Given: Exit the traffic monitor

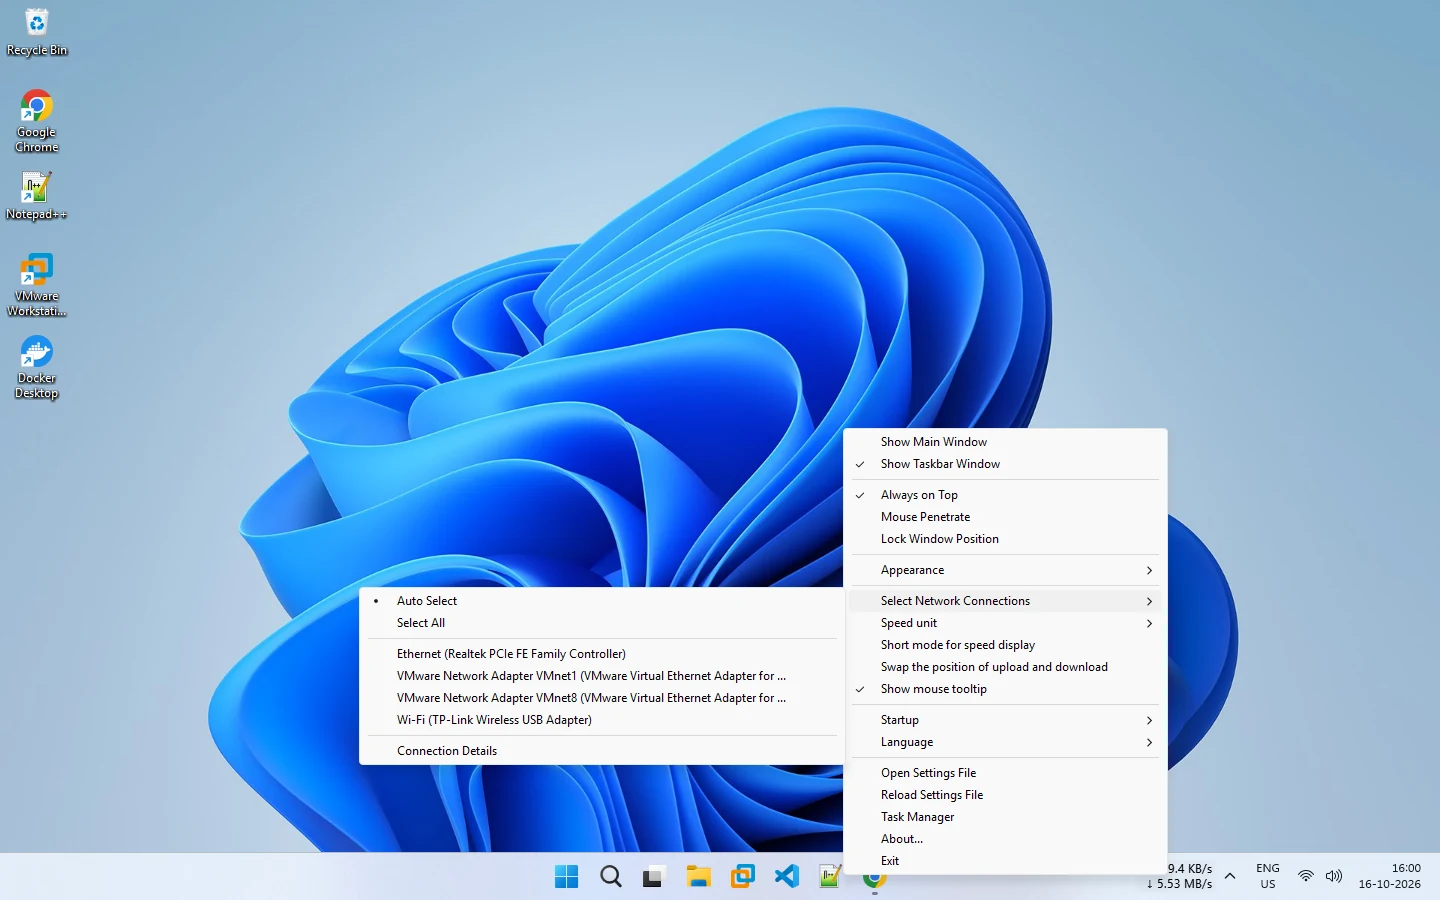Looking at the screenshot, I should click(x=1005, y=861).
